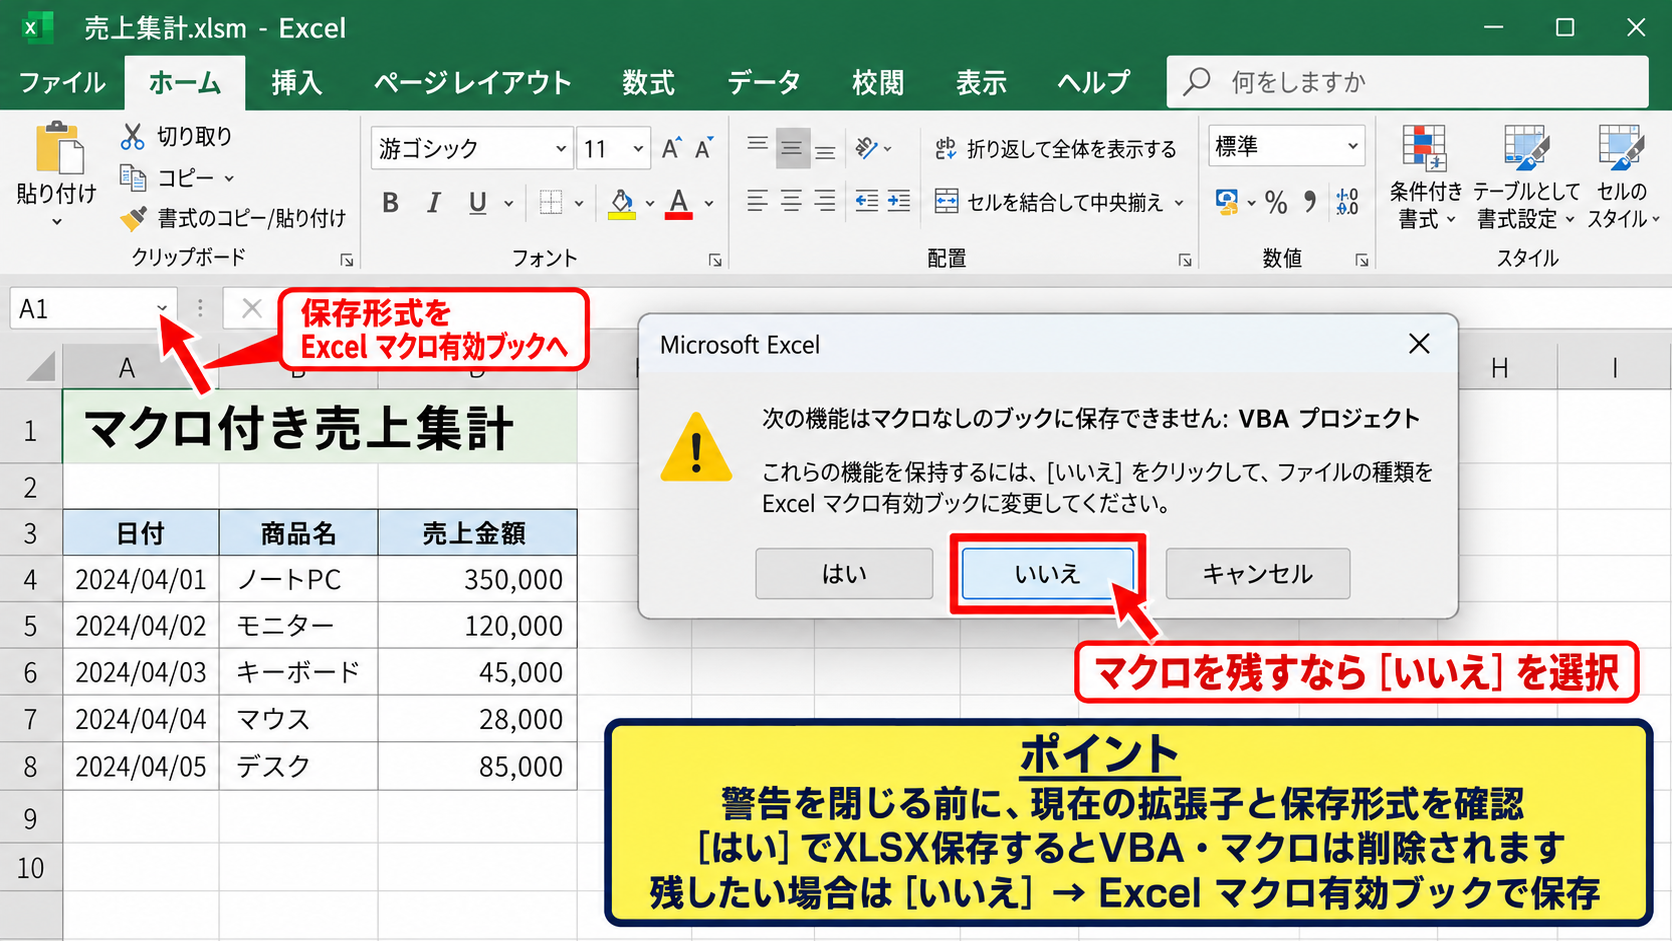Click the Paste (貼り付け) clipboard icon
The image size is (1672, 941).
[59, 148]
